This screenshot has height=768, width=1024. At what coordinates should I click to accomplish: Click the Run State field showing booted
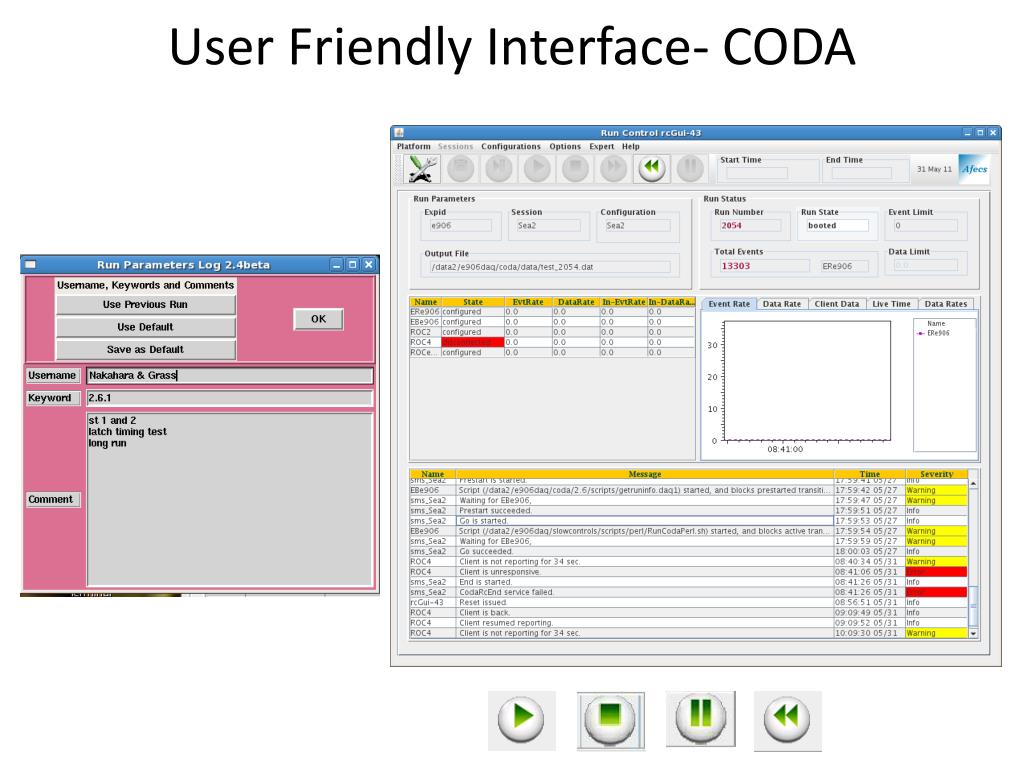836,225
